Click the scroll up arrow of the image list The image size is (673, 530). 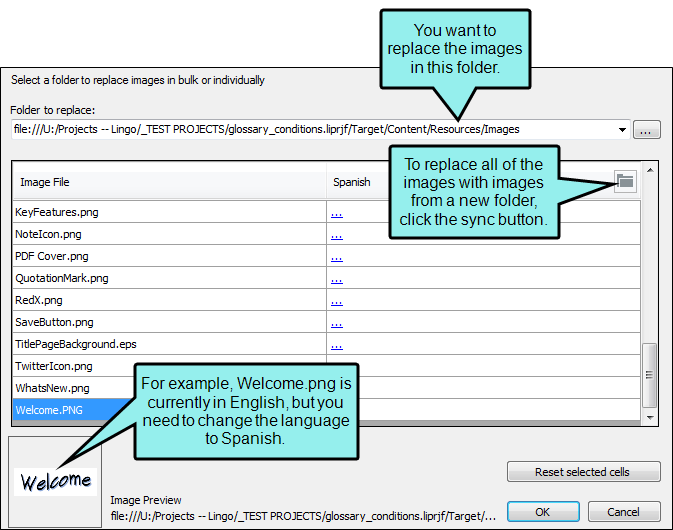650,170
